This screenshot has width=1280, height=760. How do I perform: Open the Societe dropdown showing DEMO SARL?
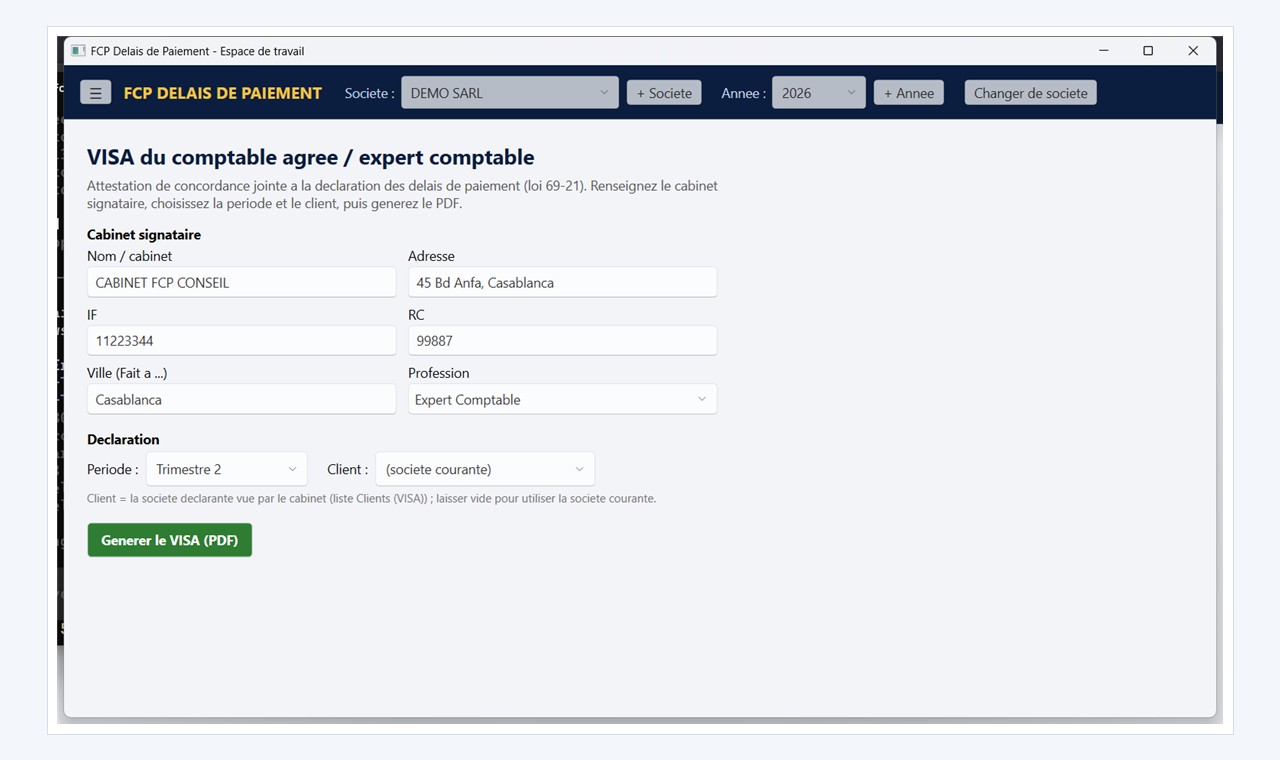510,93
